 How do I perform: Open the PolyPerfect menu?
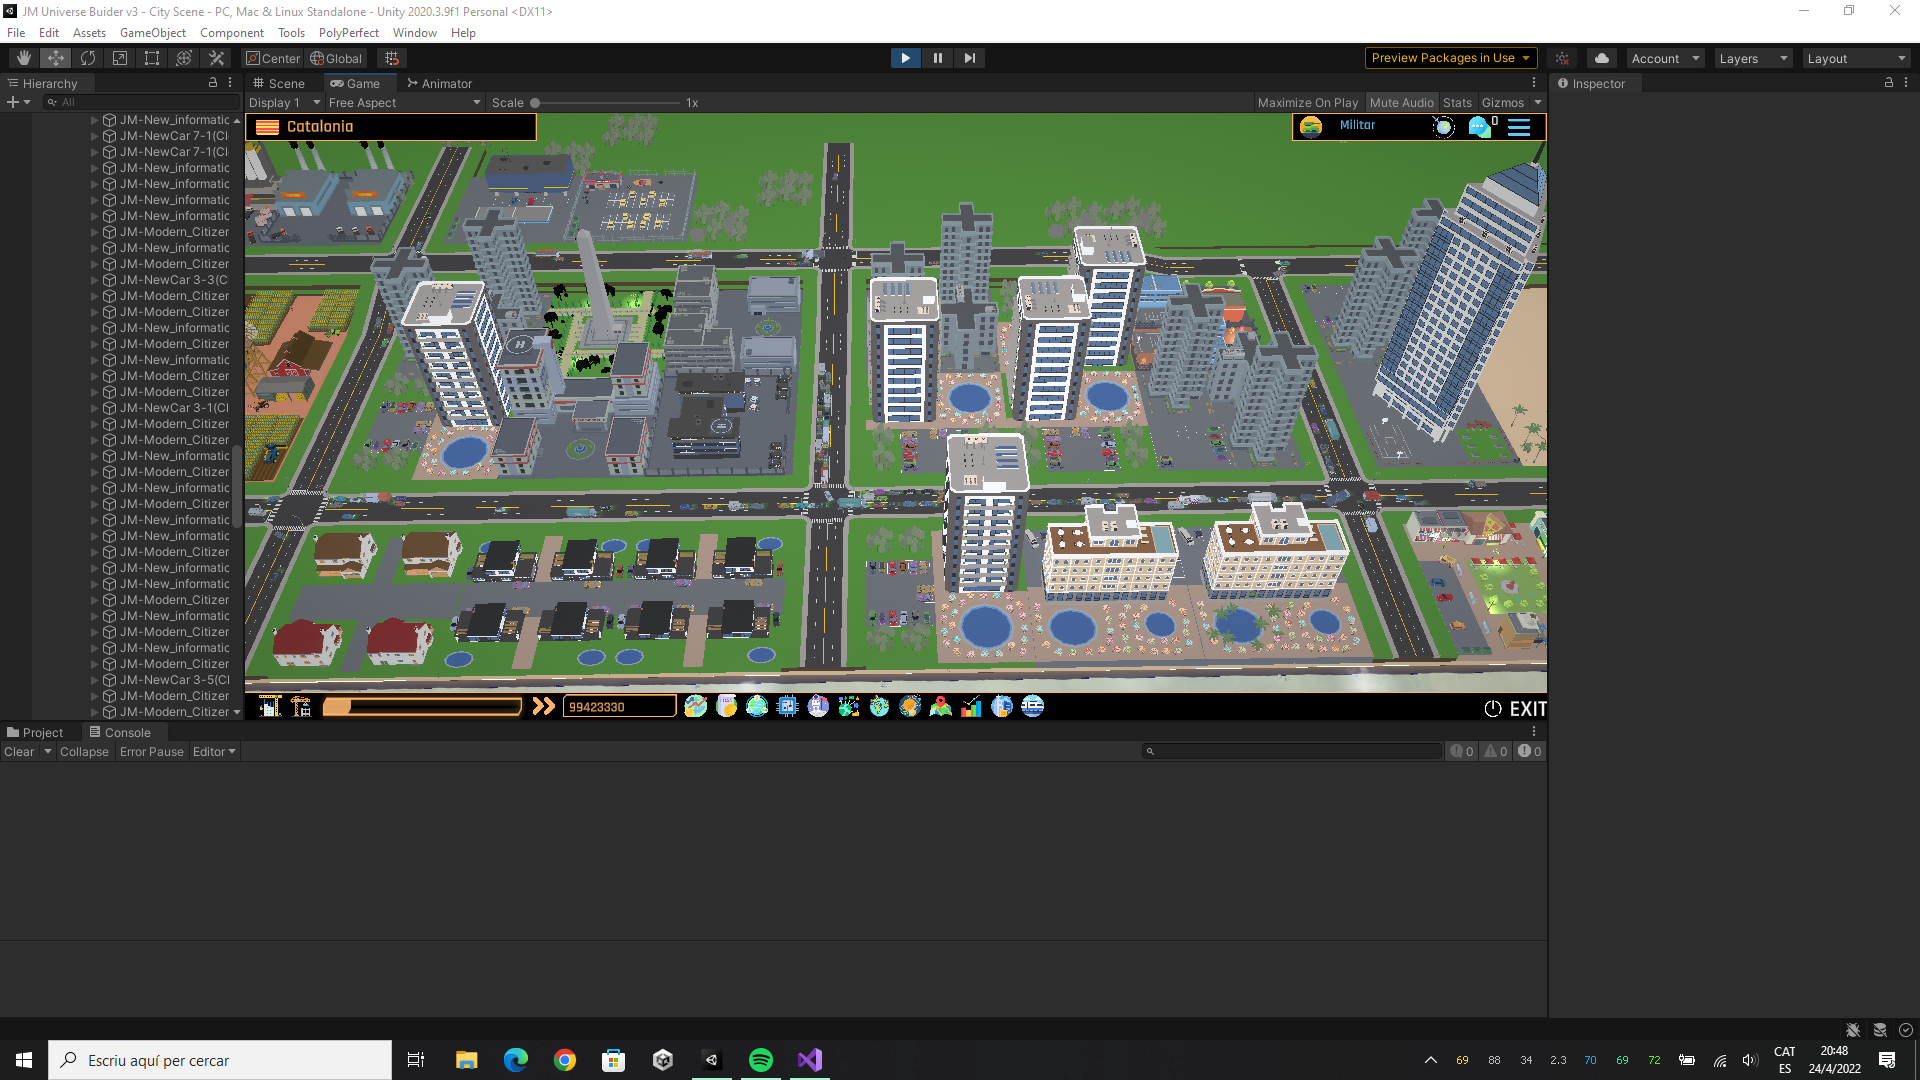tap(348, 33)
